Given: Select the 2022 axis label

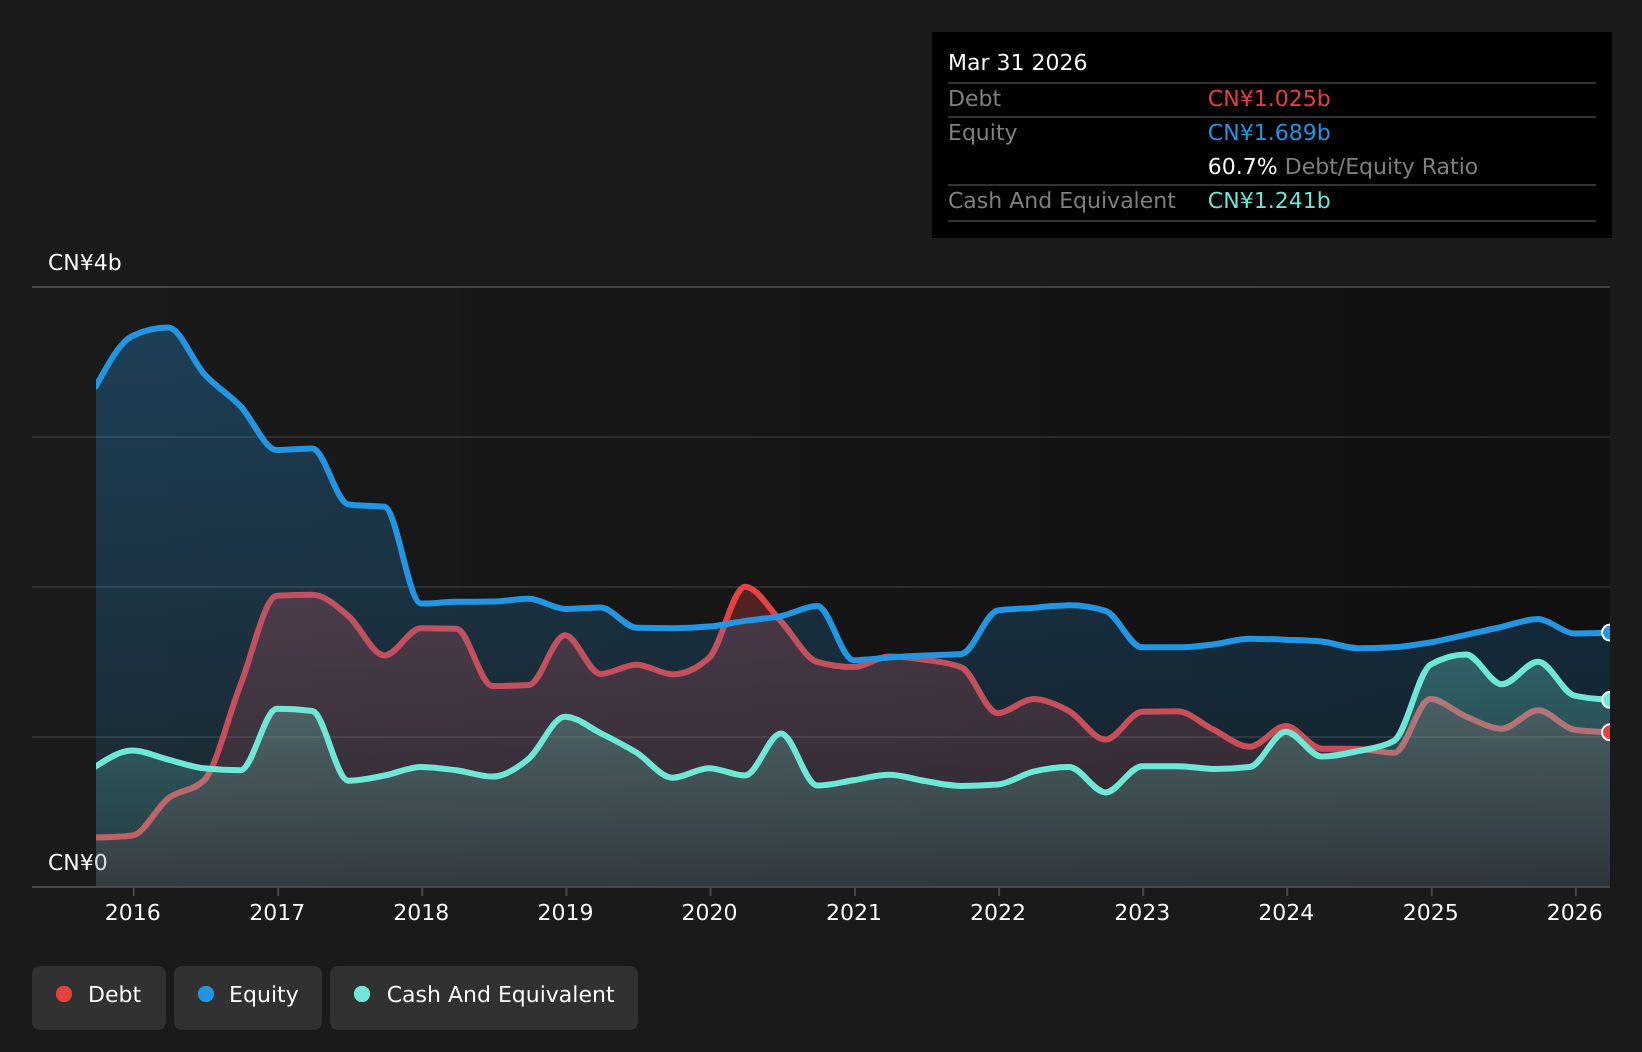Looking at the screenshot, I should (x=998, y=912).
